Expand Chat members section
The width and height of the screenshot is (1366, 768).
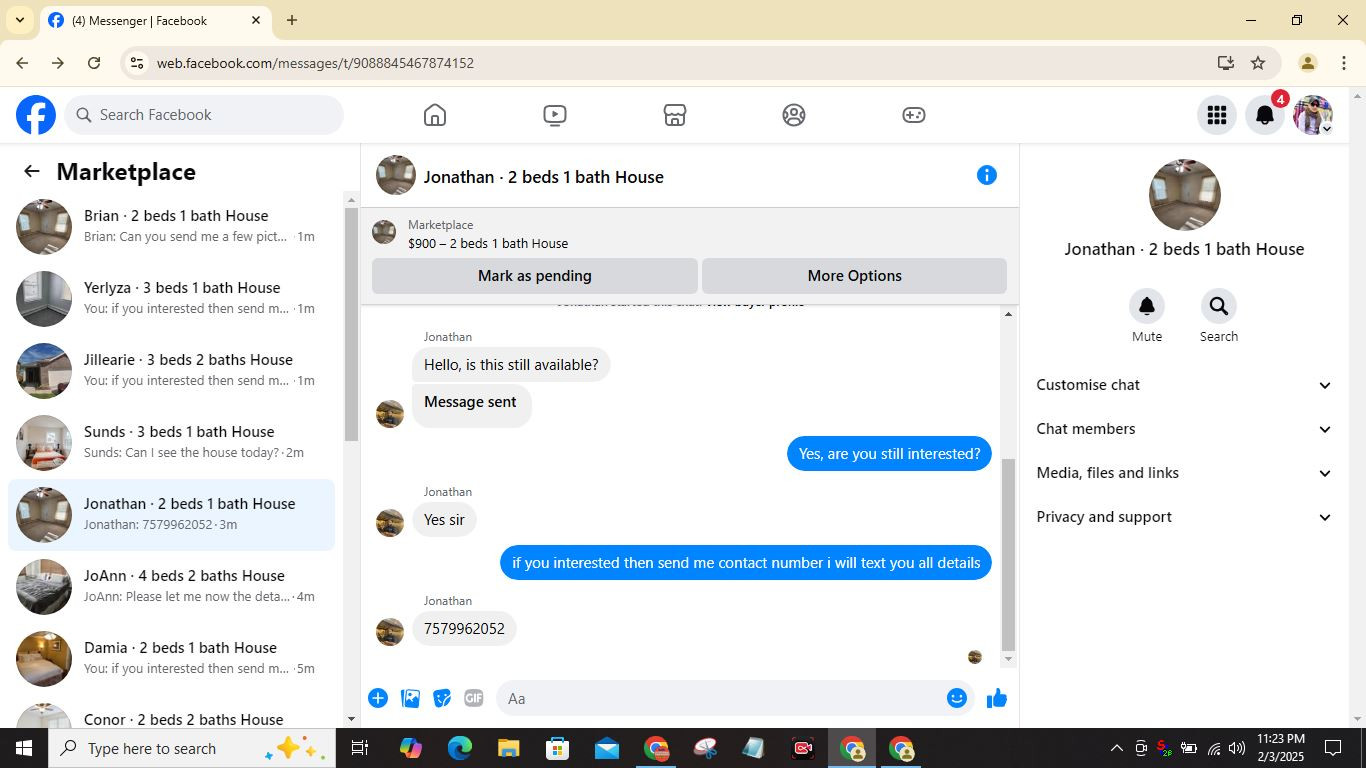pyautogui.click(x=1184, y=429)
